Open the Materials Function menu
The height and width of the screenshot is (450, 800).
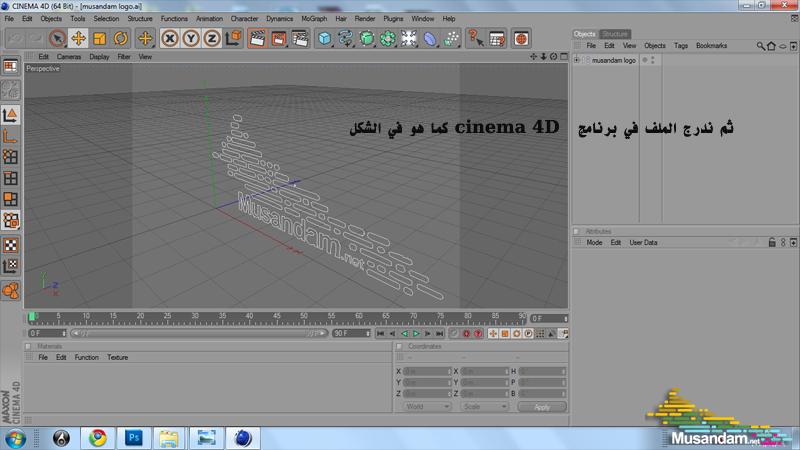coord(86,357)
